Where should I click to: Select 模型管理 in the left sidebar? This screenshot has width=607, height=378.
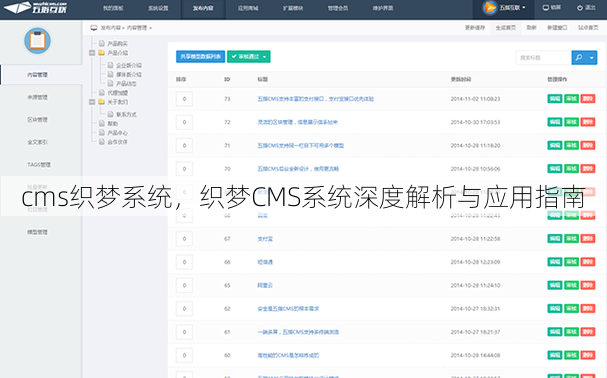click(38, 232)
